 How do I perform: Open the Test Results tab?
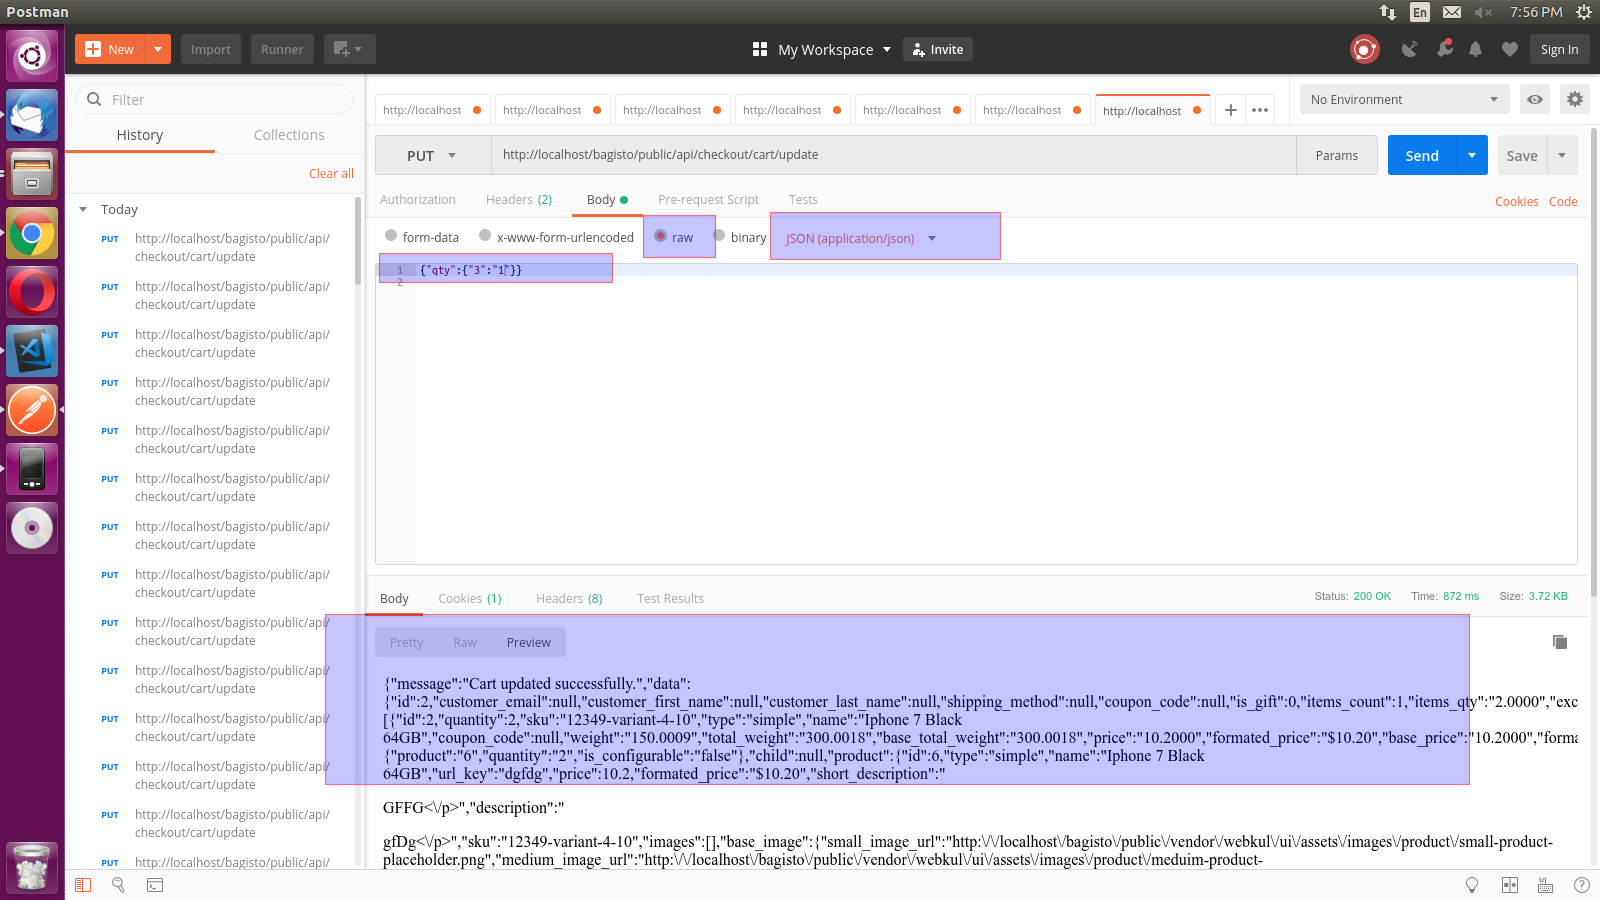click(670, 598)
